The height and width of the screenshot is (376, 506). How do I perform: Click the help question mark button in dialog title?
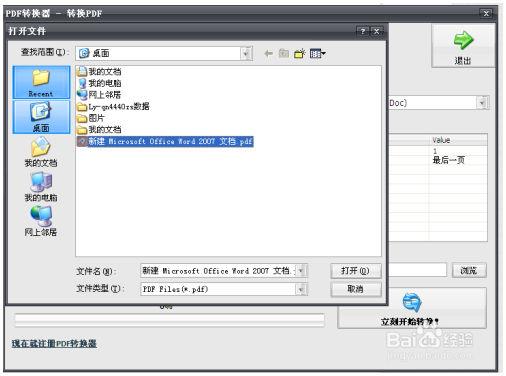[363, 31]
